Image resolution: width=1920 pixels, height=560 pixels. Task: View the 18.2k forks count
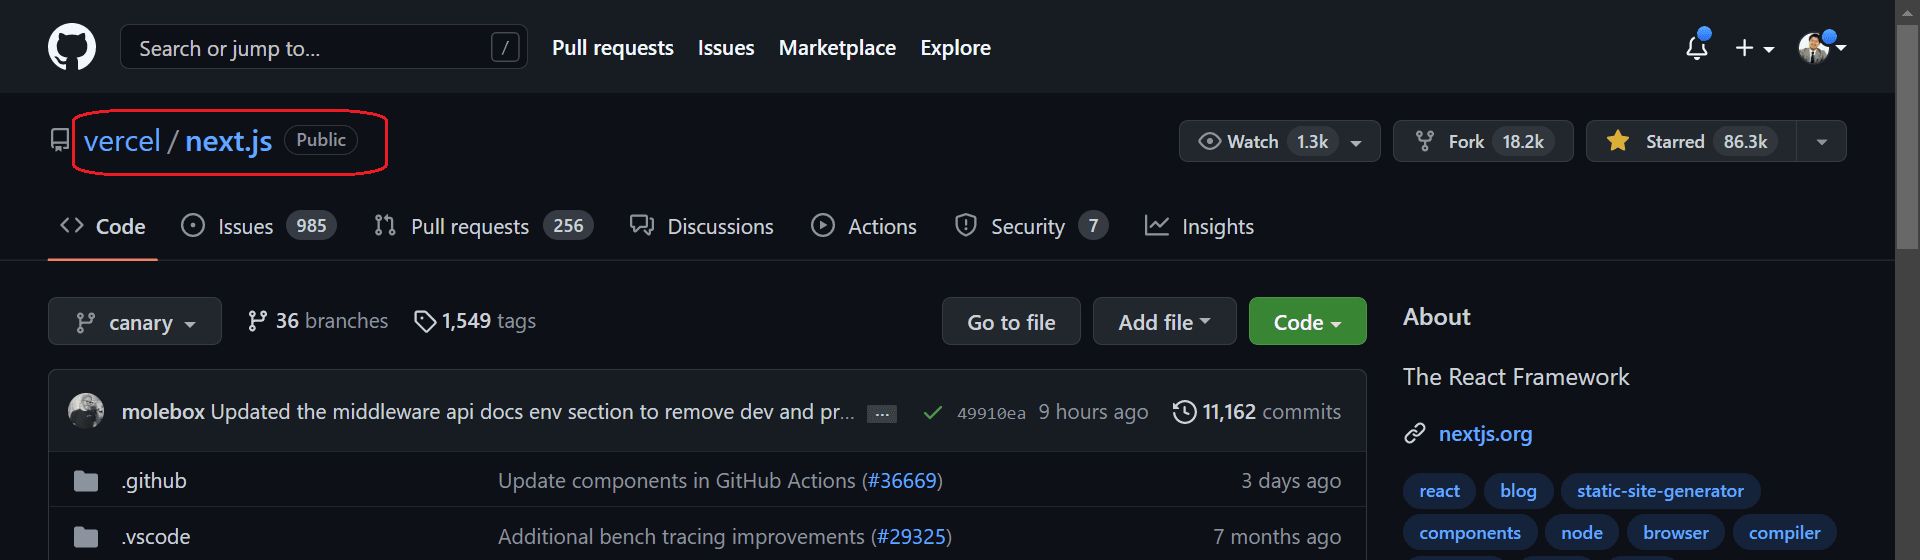[1523, 142]
